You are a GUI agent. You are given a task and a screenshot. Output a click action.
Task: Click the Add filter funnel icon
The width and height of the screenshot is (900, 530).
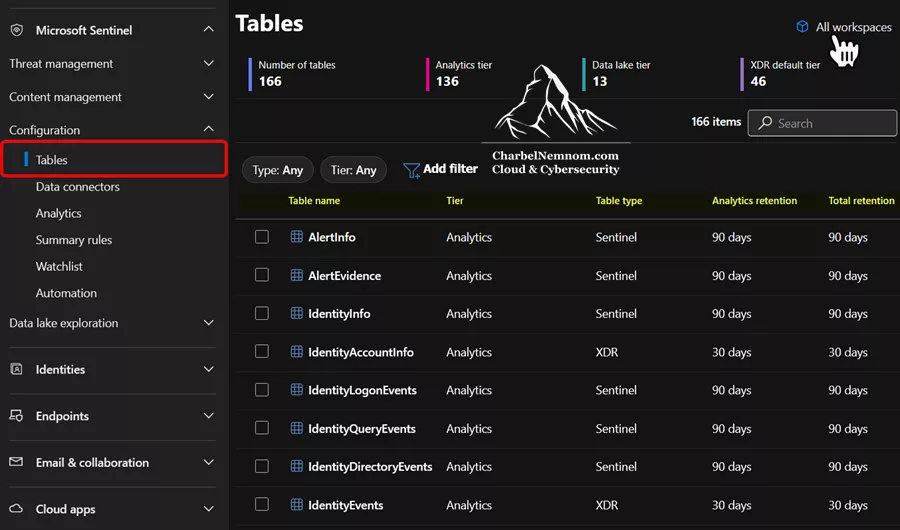click(412, 170)
